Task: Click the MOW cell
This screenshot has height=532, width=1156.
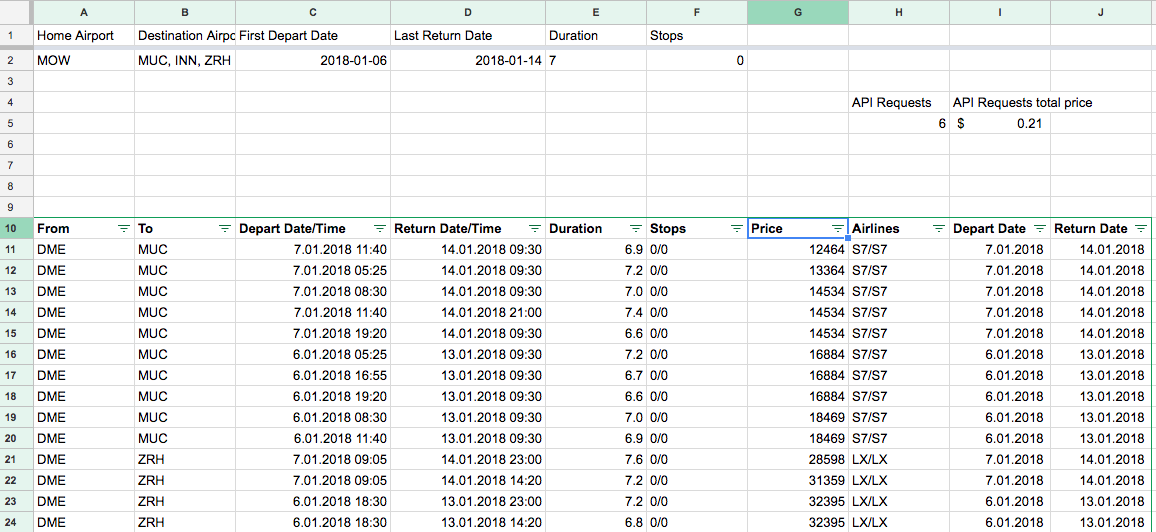Action: tap(84, 60)
